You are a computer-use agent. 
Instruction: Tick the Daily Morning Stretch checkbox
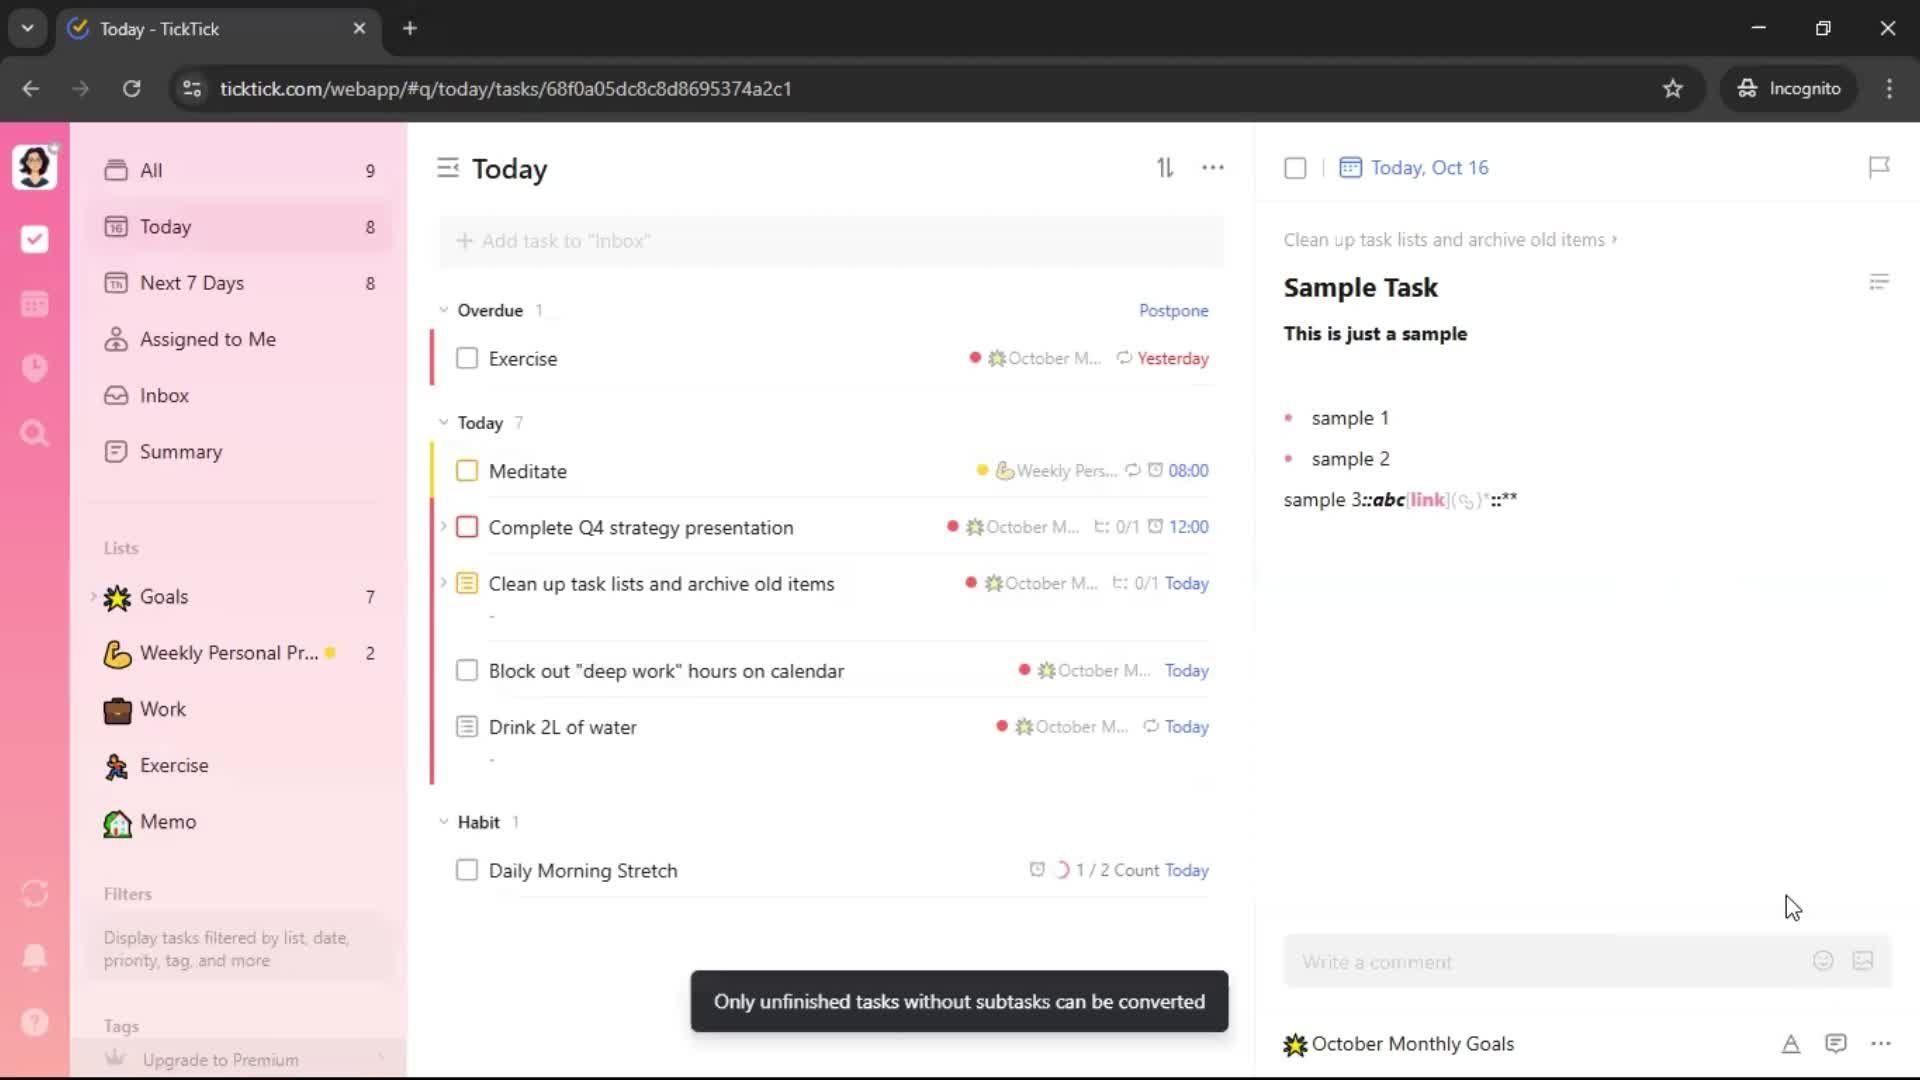[x=467, y=870]
